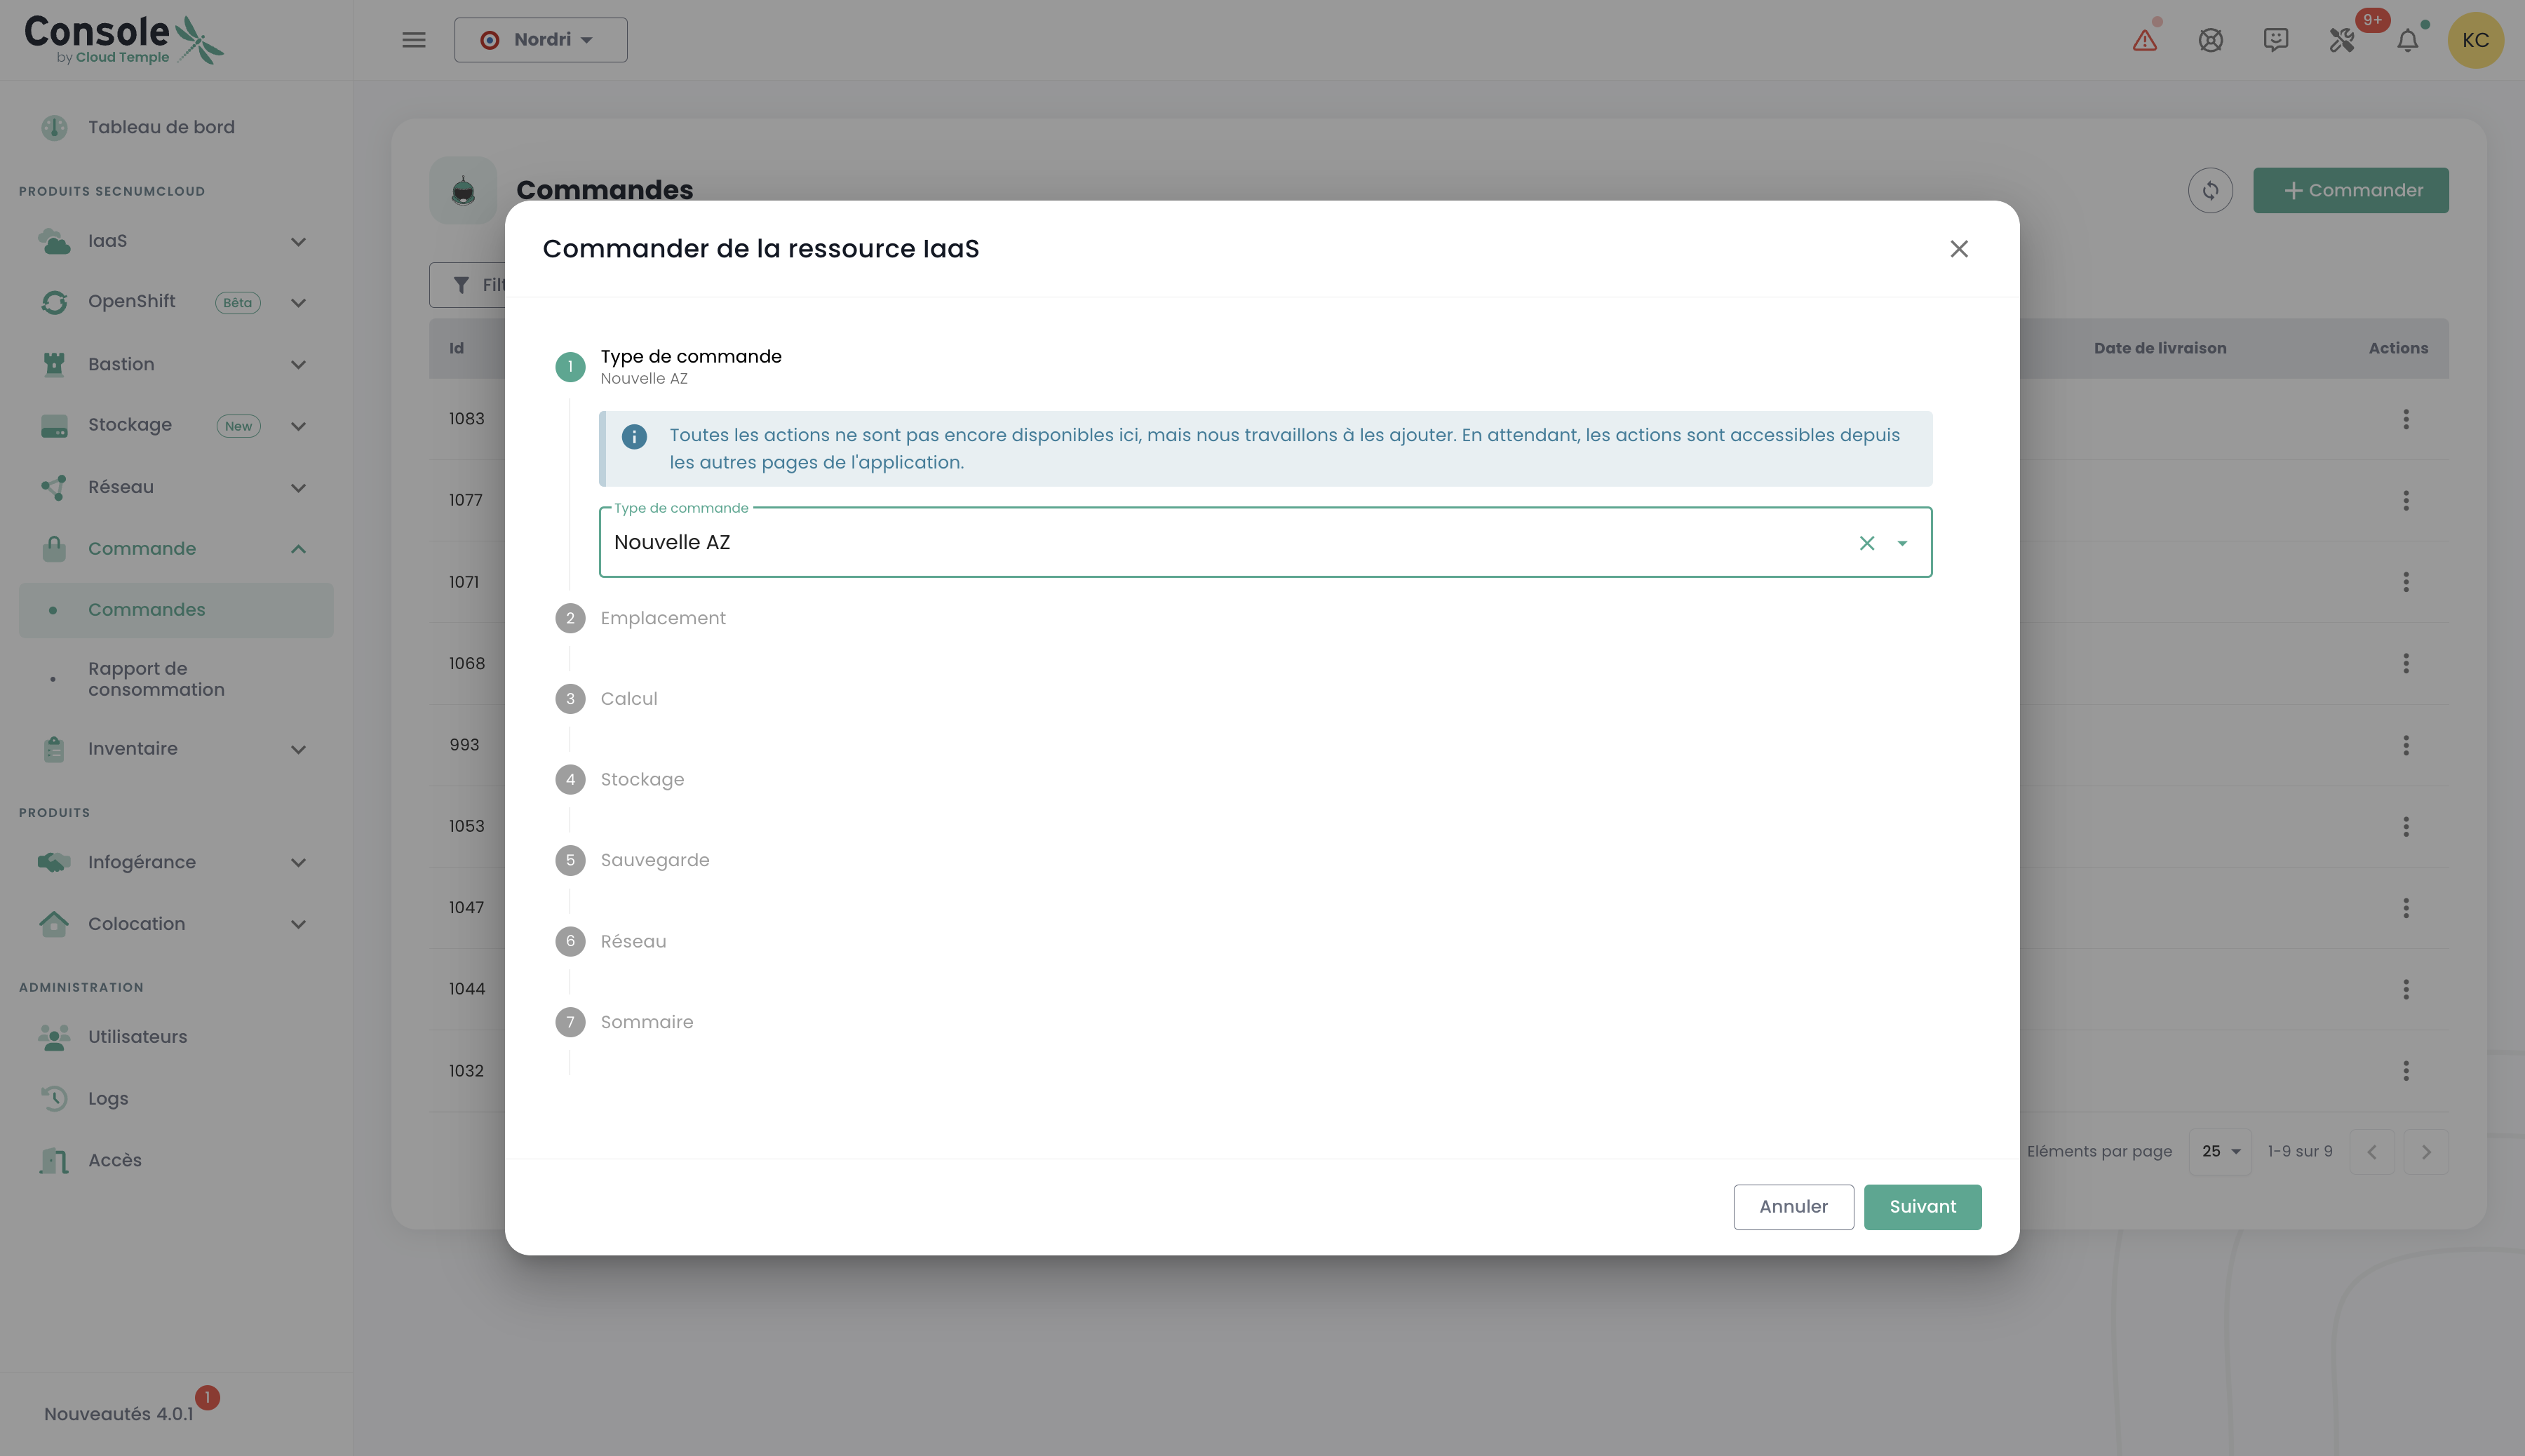The width and height of the screenshot is (2525, 1456).
Task: Open actions menu for order 1083
Action: [x=2405, y=419]
